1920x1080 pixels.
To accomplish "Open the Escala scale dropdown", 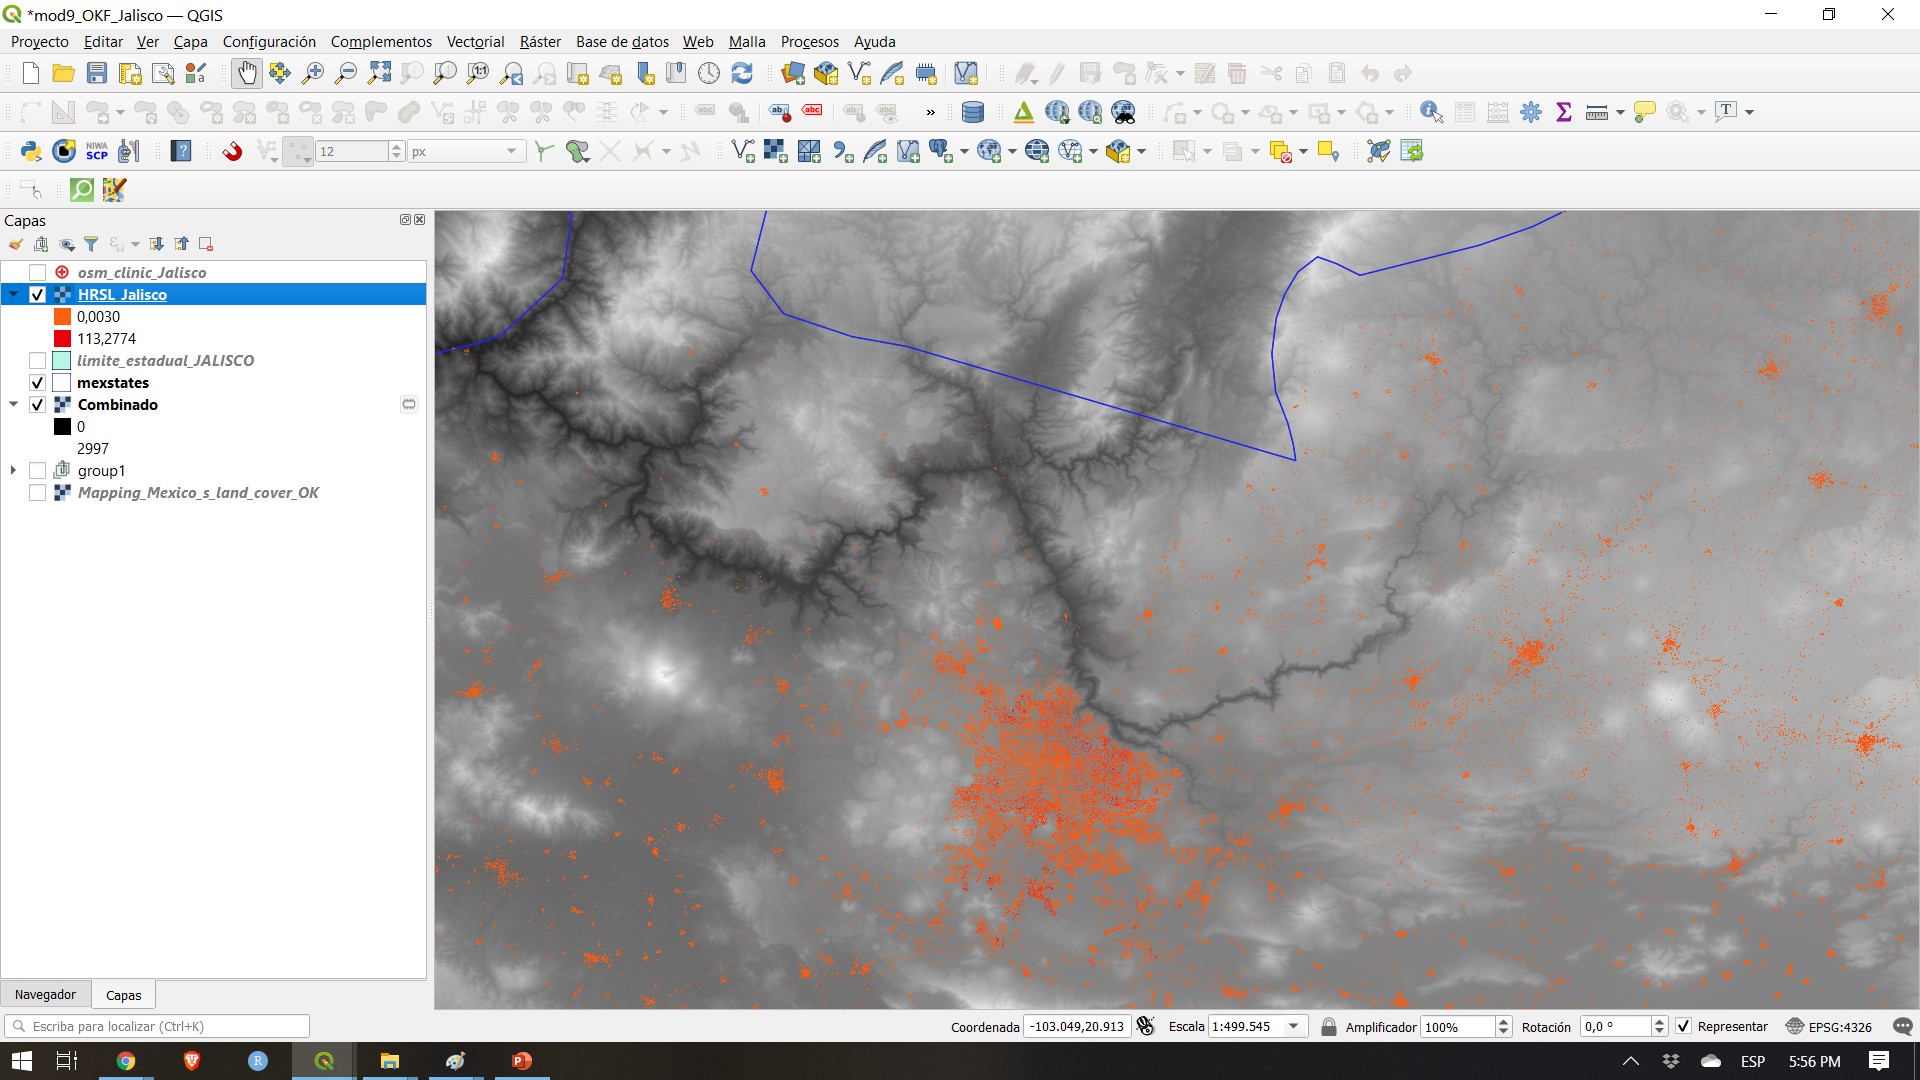I will [1294, 1026].
